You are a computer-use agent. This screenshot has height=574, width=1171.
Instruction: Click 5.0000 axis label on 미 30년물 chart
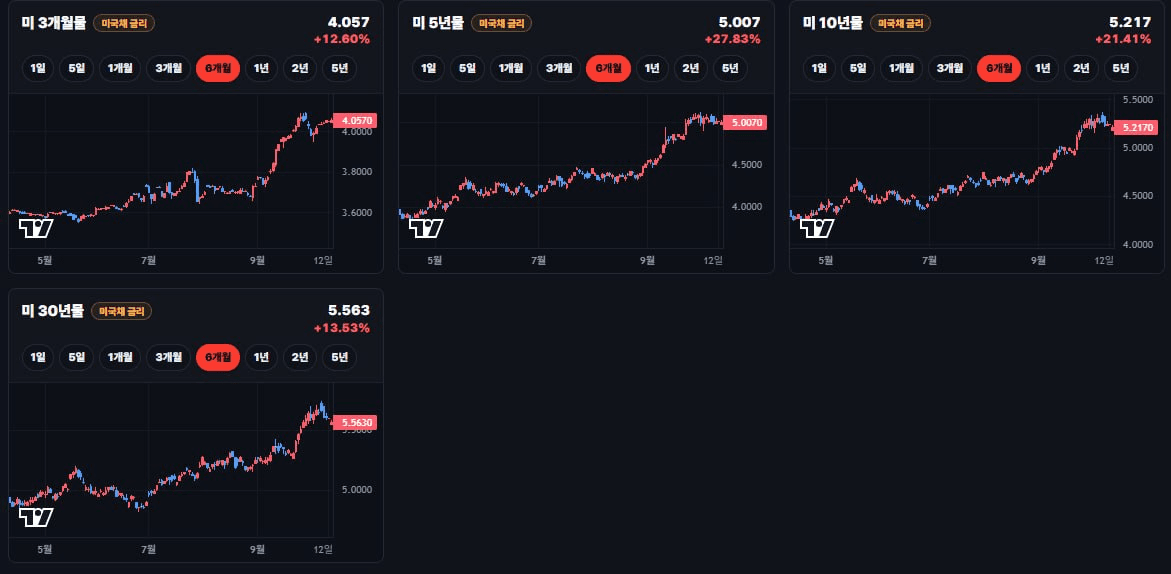355,490
